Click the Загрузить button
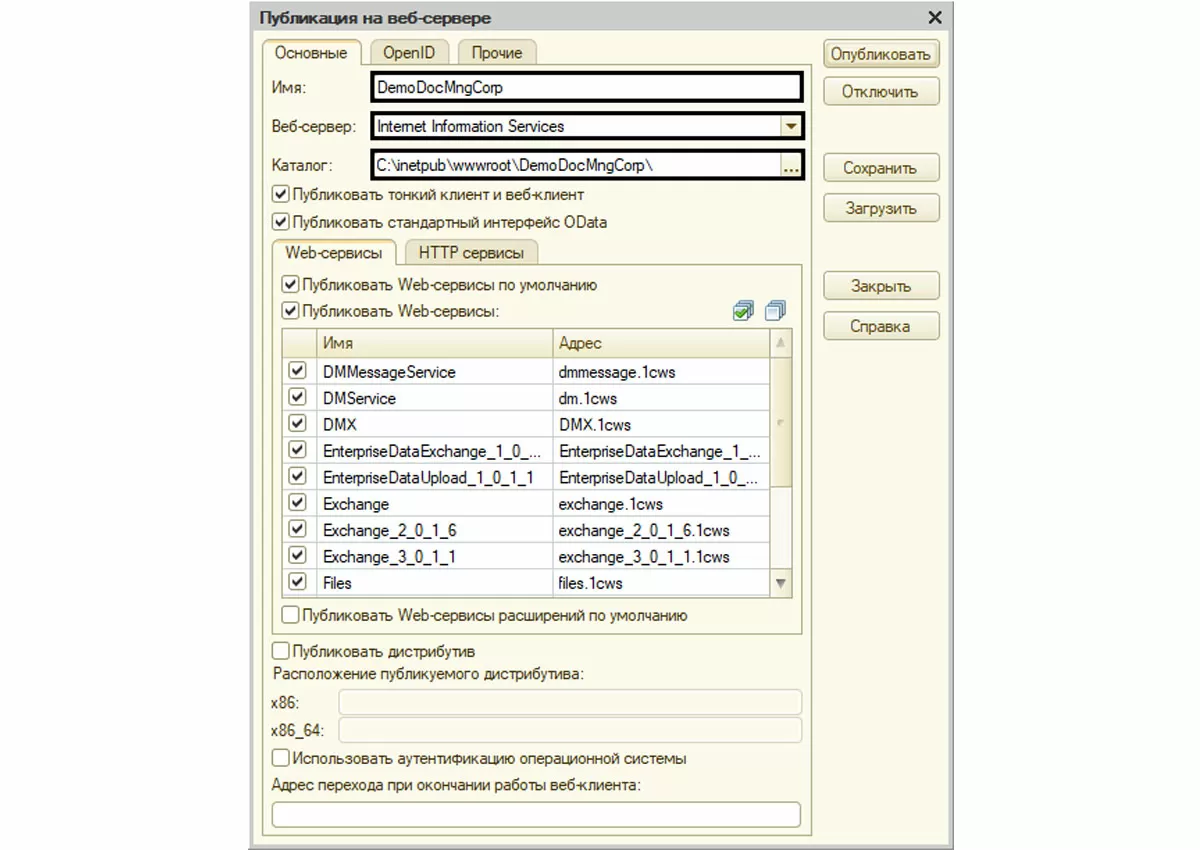Image resolution: width=1200 pixels, height=850 pixels. coord(881,208)
